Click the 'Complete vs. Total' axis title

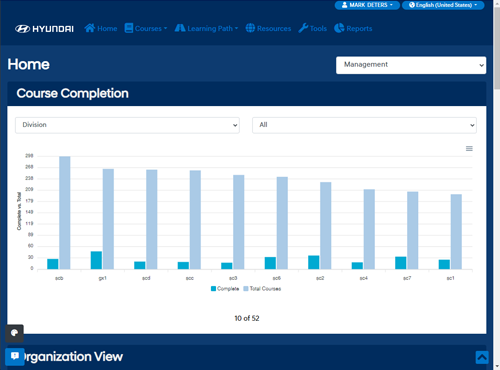tap(19, 211)
